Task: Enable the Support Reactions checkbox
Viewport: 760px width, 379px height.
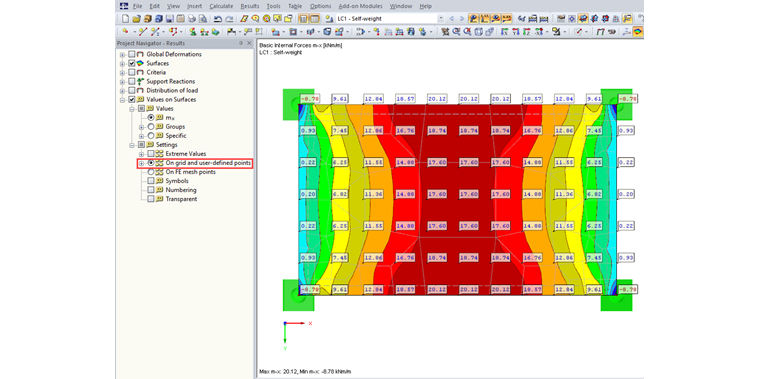Action: click(132, 81)
